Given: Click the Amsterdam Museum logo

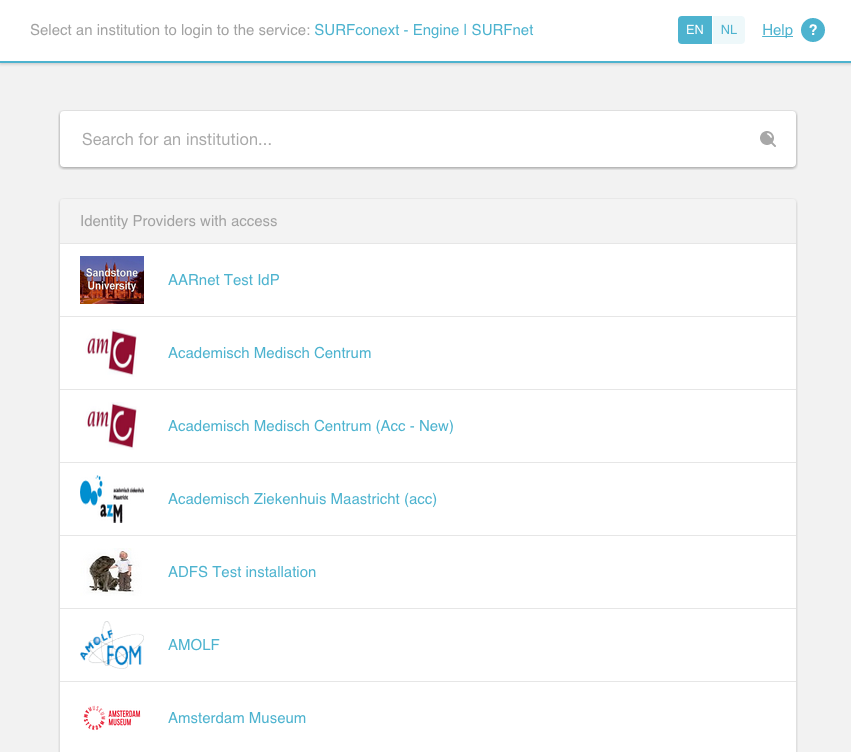Looking at the screenshot, I should pyautogui.click(x=112, y=718).
